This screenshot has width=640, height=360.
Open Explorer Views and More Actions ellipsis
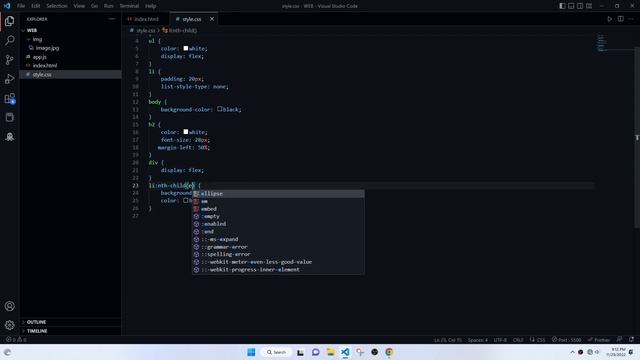[x=112, y=19]
